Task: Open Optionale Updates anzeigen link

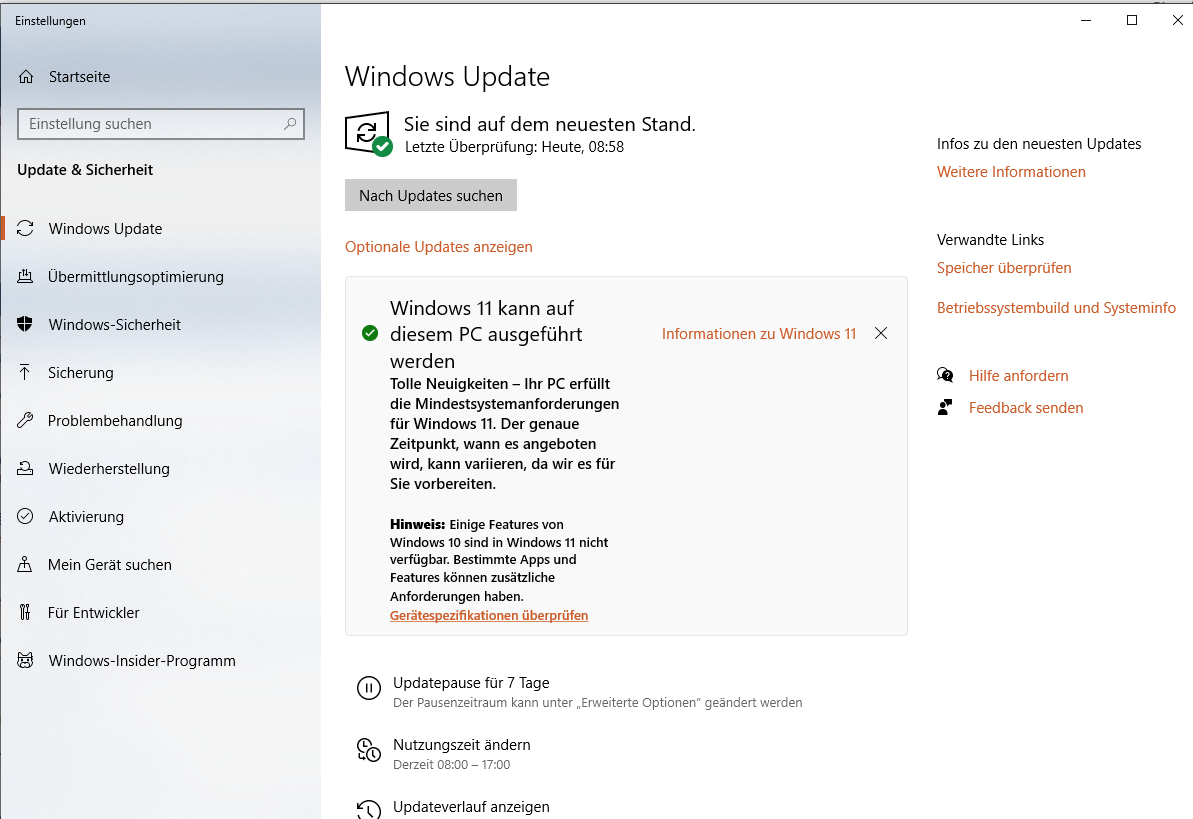Action: [x=438, y=247]
